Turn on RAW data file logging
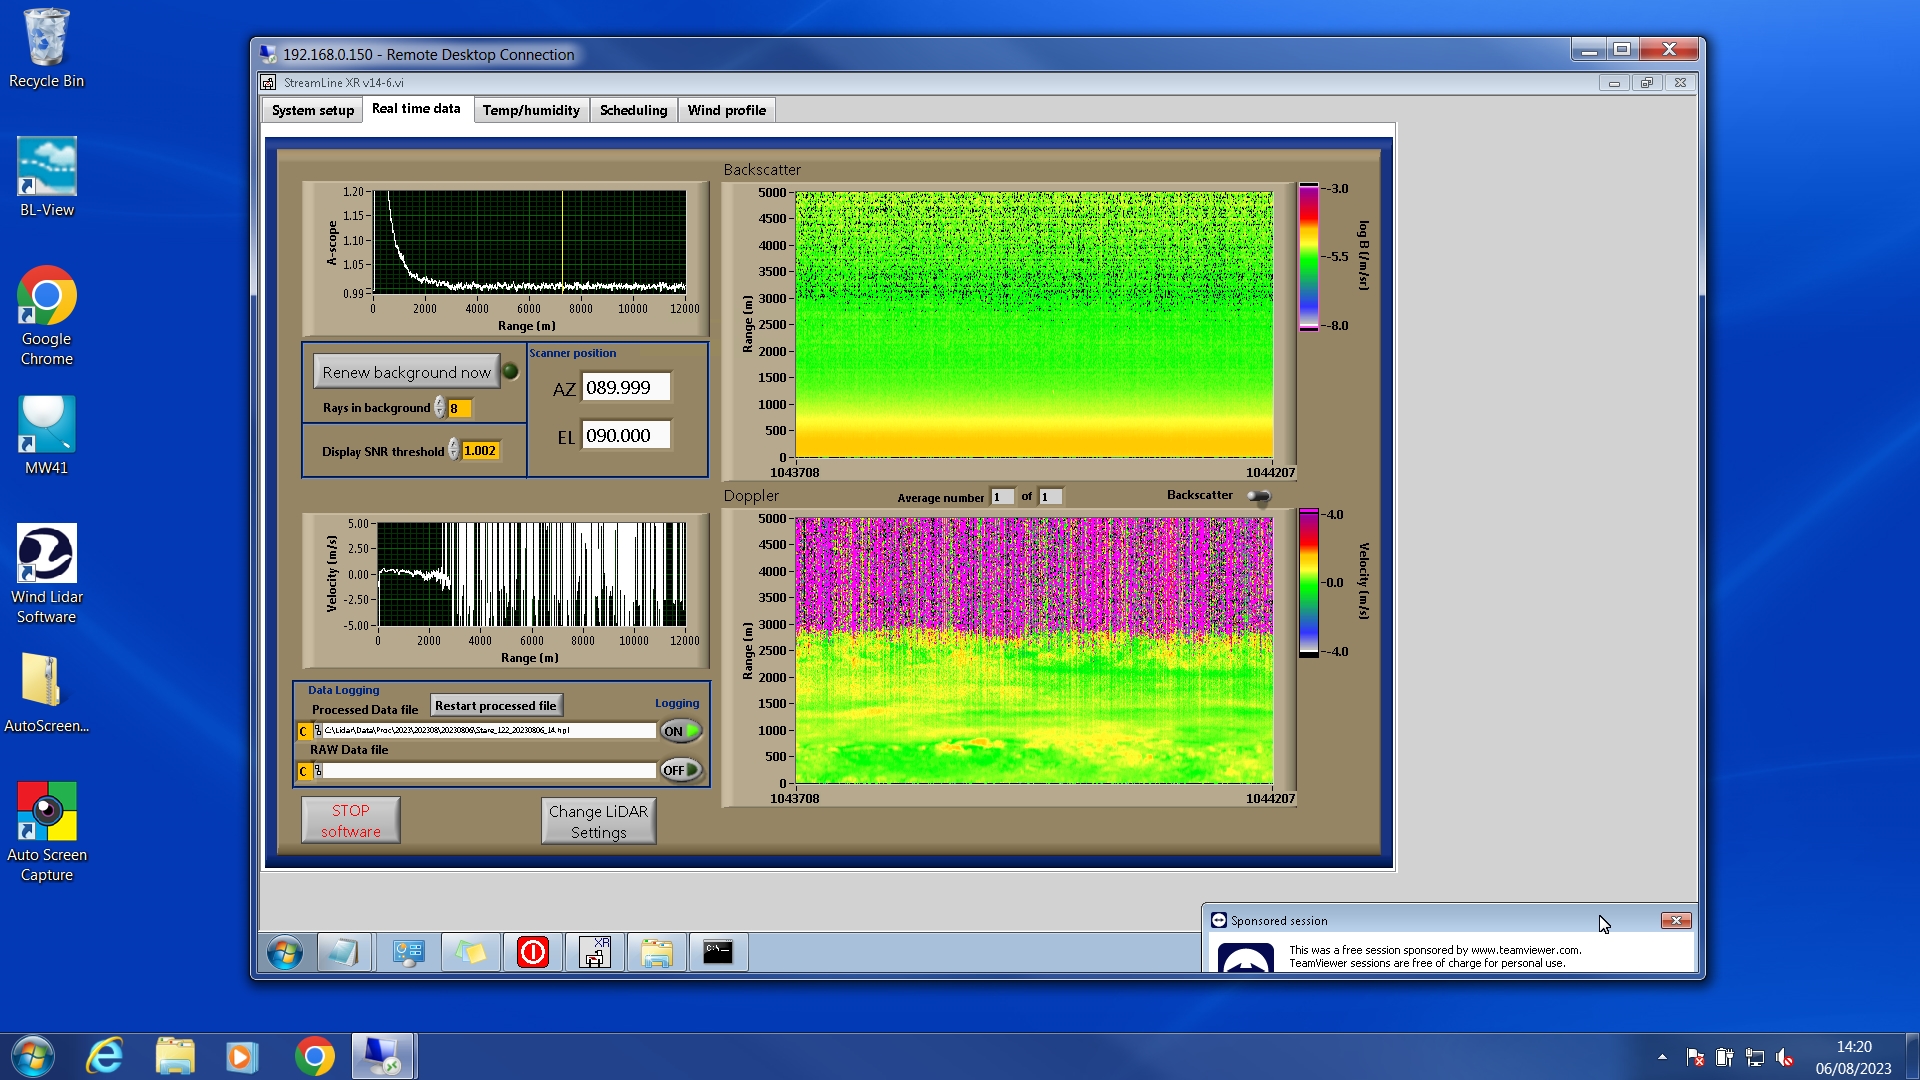Viewport: 1920px width, 1080px height. point(680,770)
